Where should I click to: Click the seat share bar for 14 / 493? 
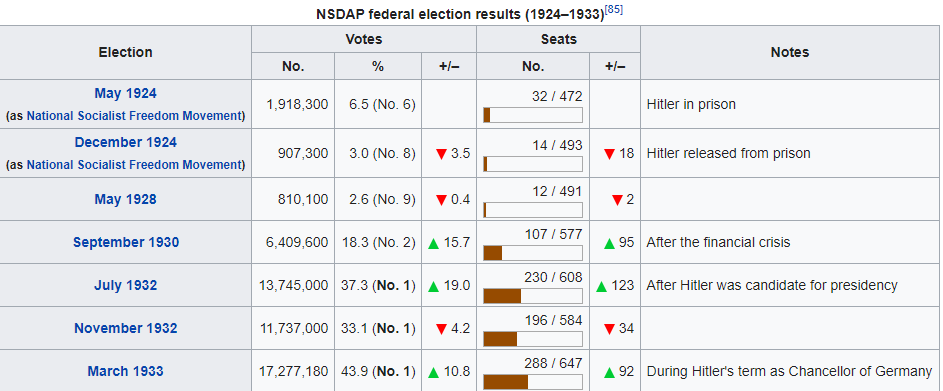[x=533, y=164]
